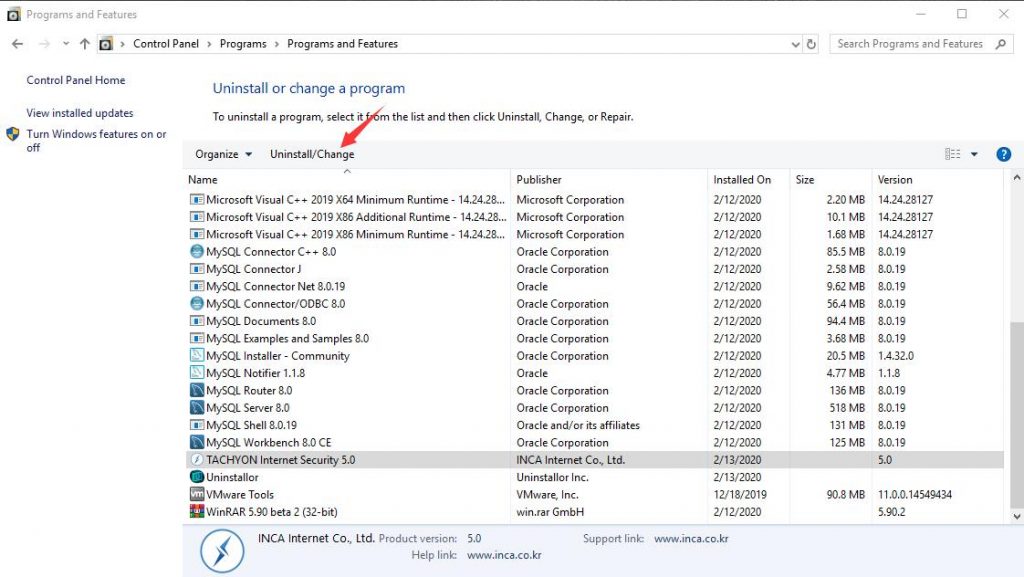The height and width of the screenshot is (577, 1024).
Task: Click 'VMware, Inc.' publisher cell
Action: click(x=547, y=494)
